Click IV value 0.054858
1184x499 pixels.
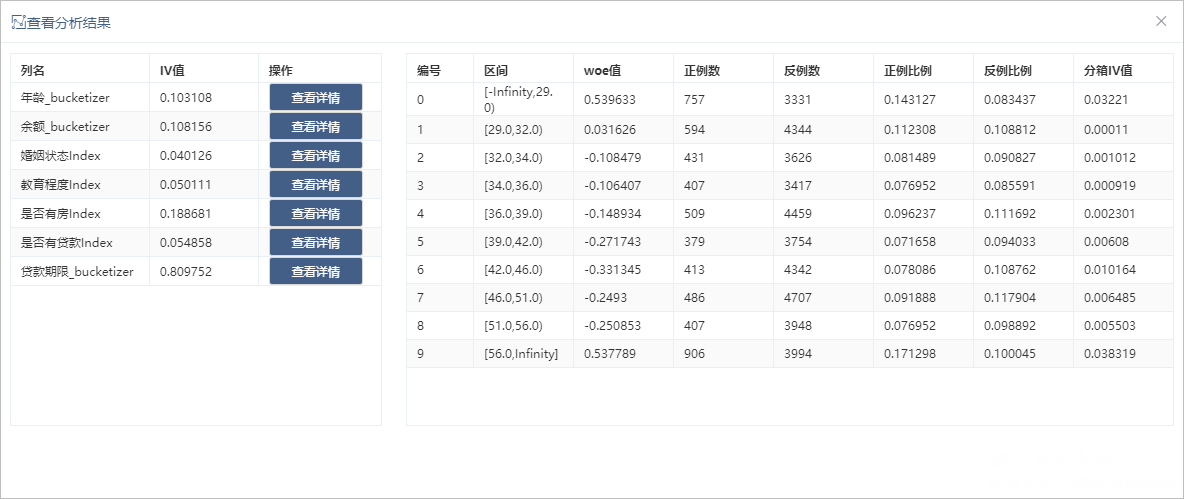point(186,242)
